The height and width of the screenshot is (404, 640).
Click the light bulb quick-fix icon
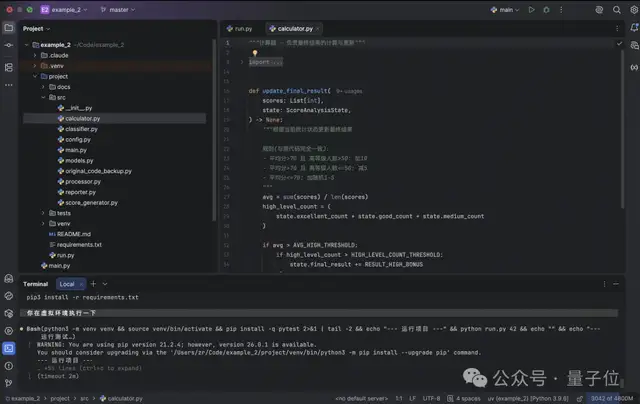point(255,54)
